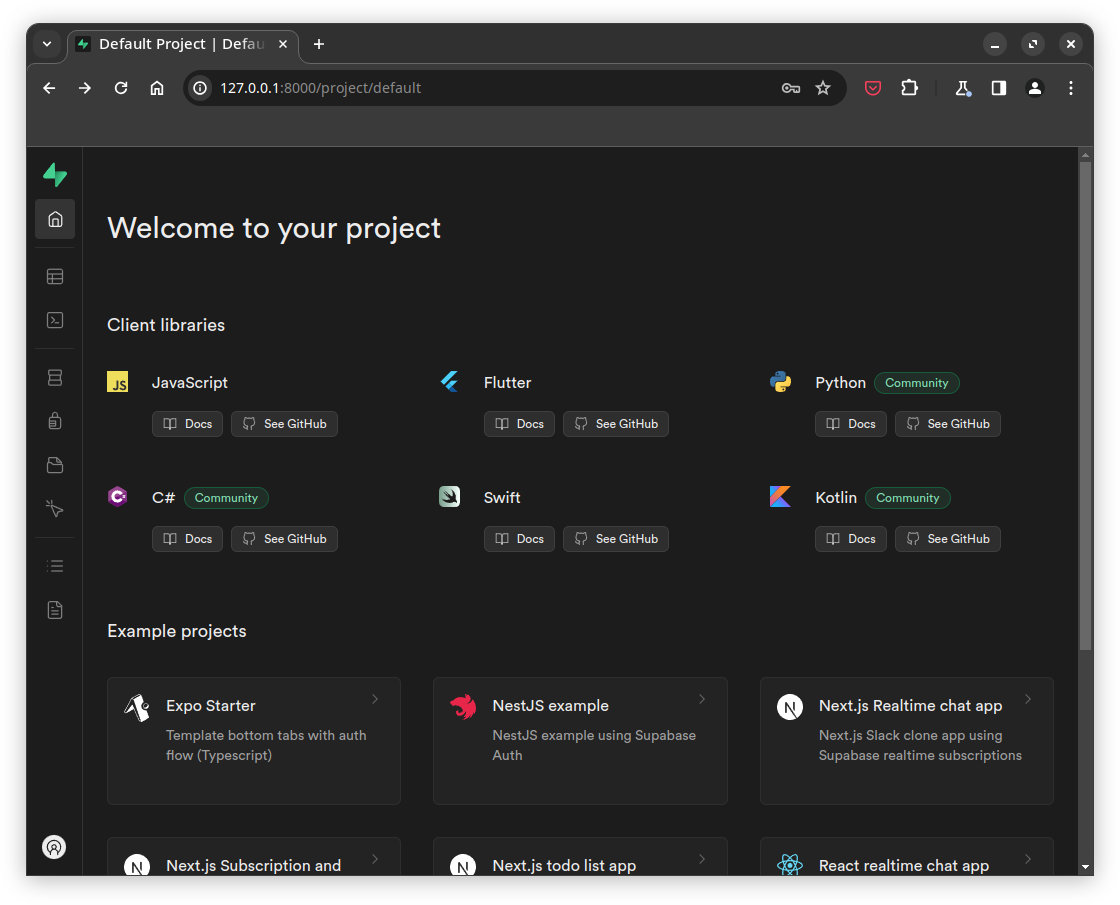This screenshot has width=1120, height=905.
Task: Open the Authentication lock sidebar icon
Action: pyautogui.click(x=55, y=421)
